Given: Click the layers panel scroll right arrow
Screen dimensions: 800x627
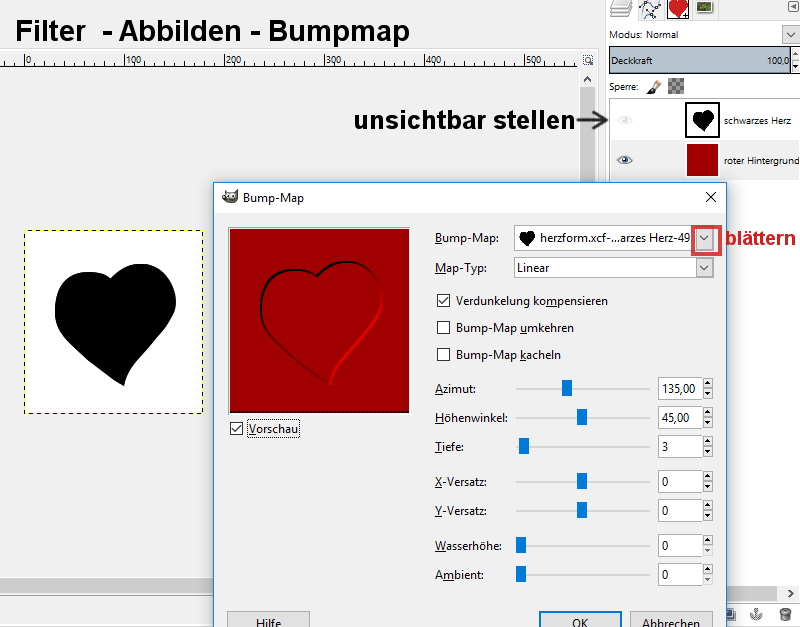Looking at the screenshot, I should 791,593.
